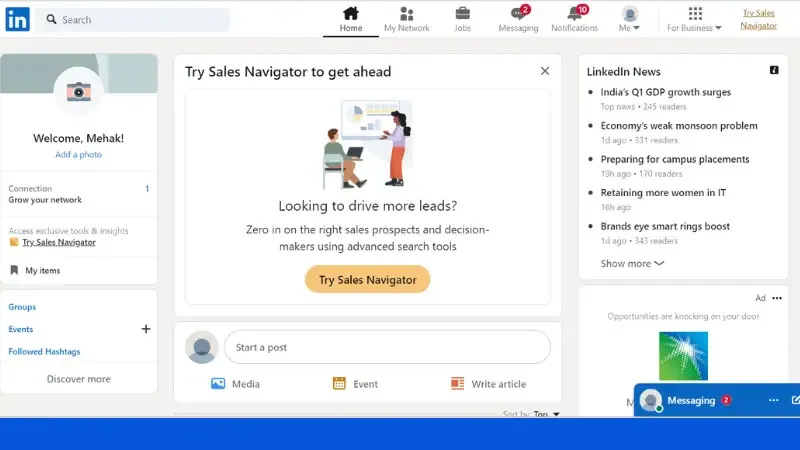Compose new message from Messaging overlay

[795, 400]
